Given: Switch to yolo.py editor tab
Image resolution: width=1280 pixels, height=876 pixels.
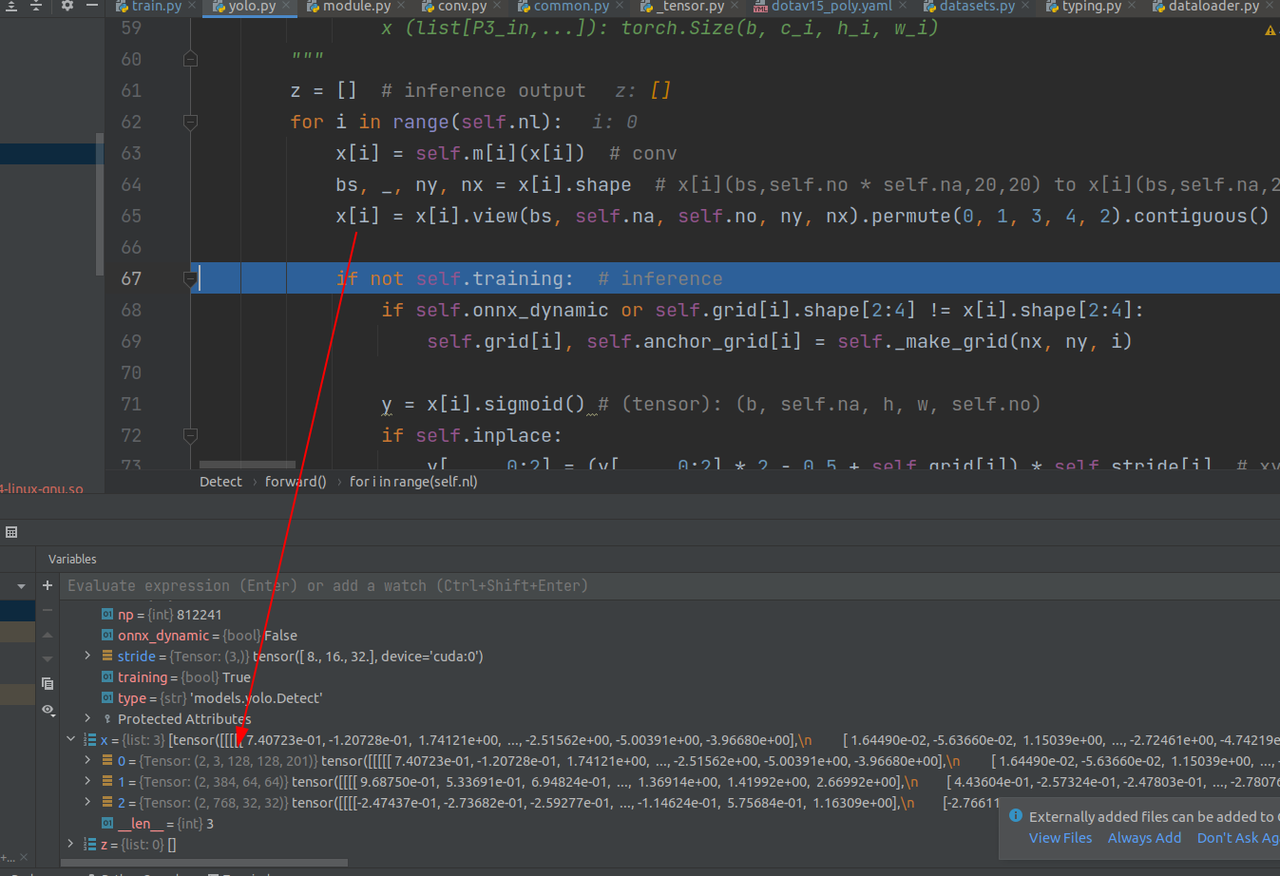Looking at the screenshot, I should click(250, 6).
